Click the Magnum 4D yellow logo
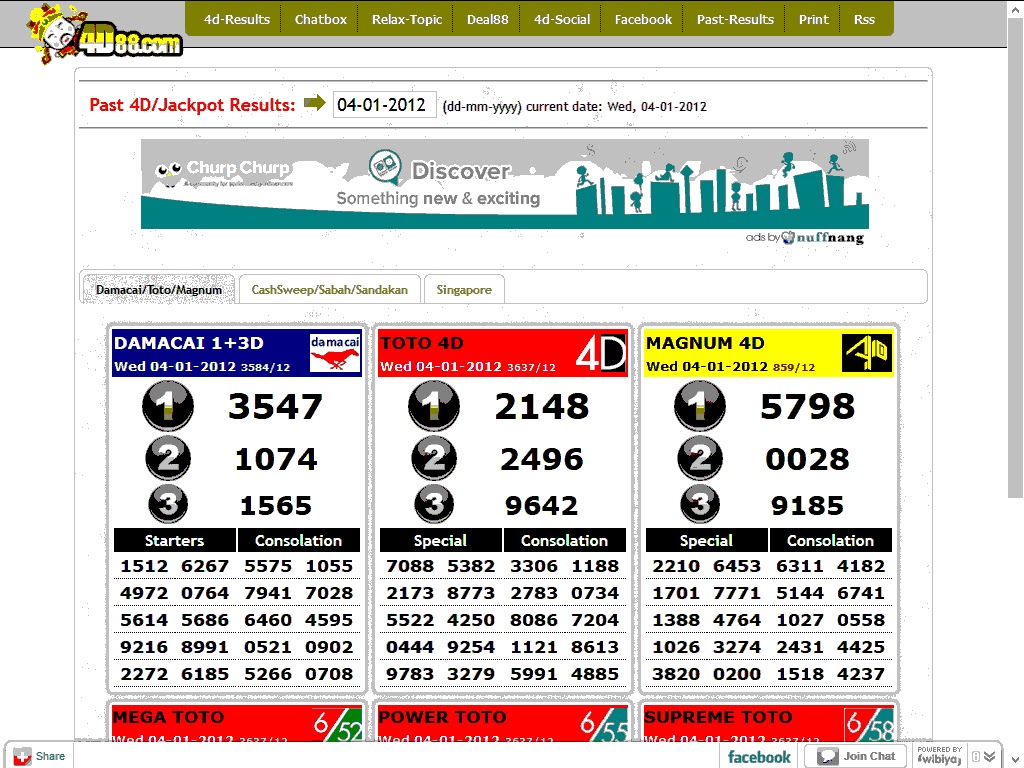Image resolution: width=1024 pixels, height=768 pixels. (866, 353)
